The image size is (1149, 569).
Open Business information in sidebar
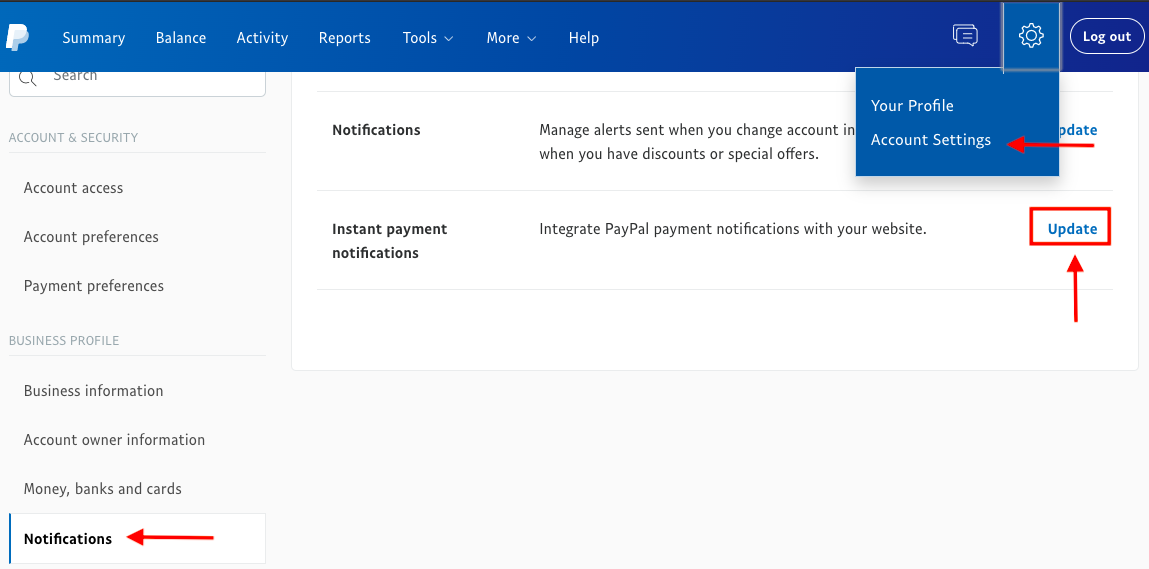point(93,391)
